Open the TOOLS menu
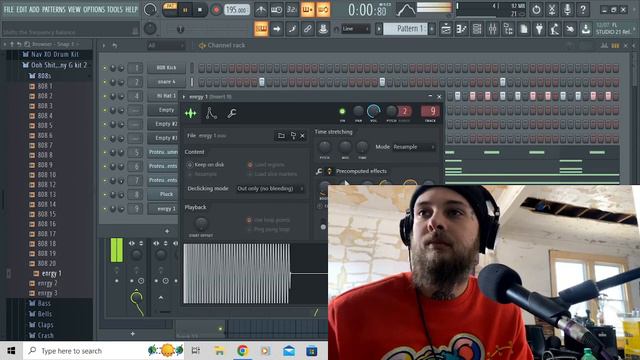 (x=115, y=9)
